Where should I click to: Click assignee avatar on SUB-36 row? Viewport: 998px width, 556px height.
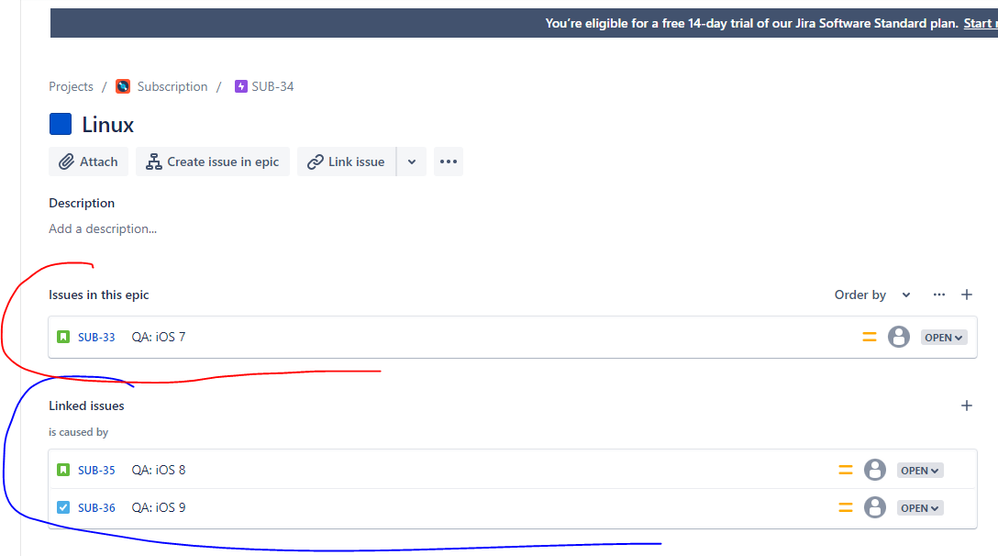click(875, 507)
